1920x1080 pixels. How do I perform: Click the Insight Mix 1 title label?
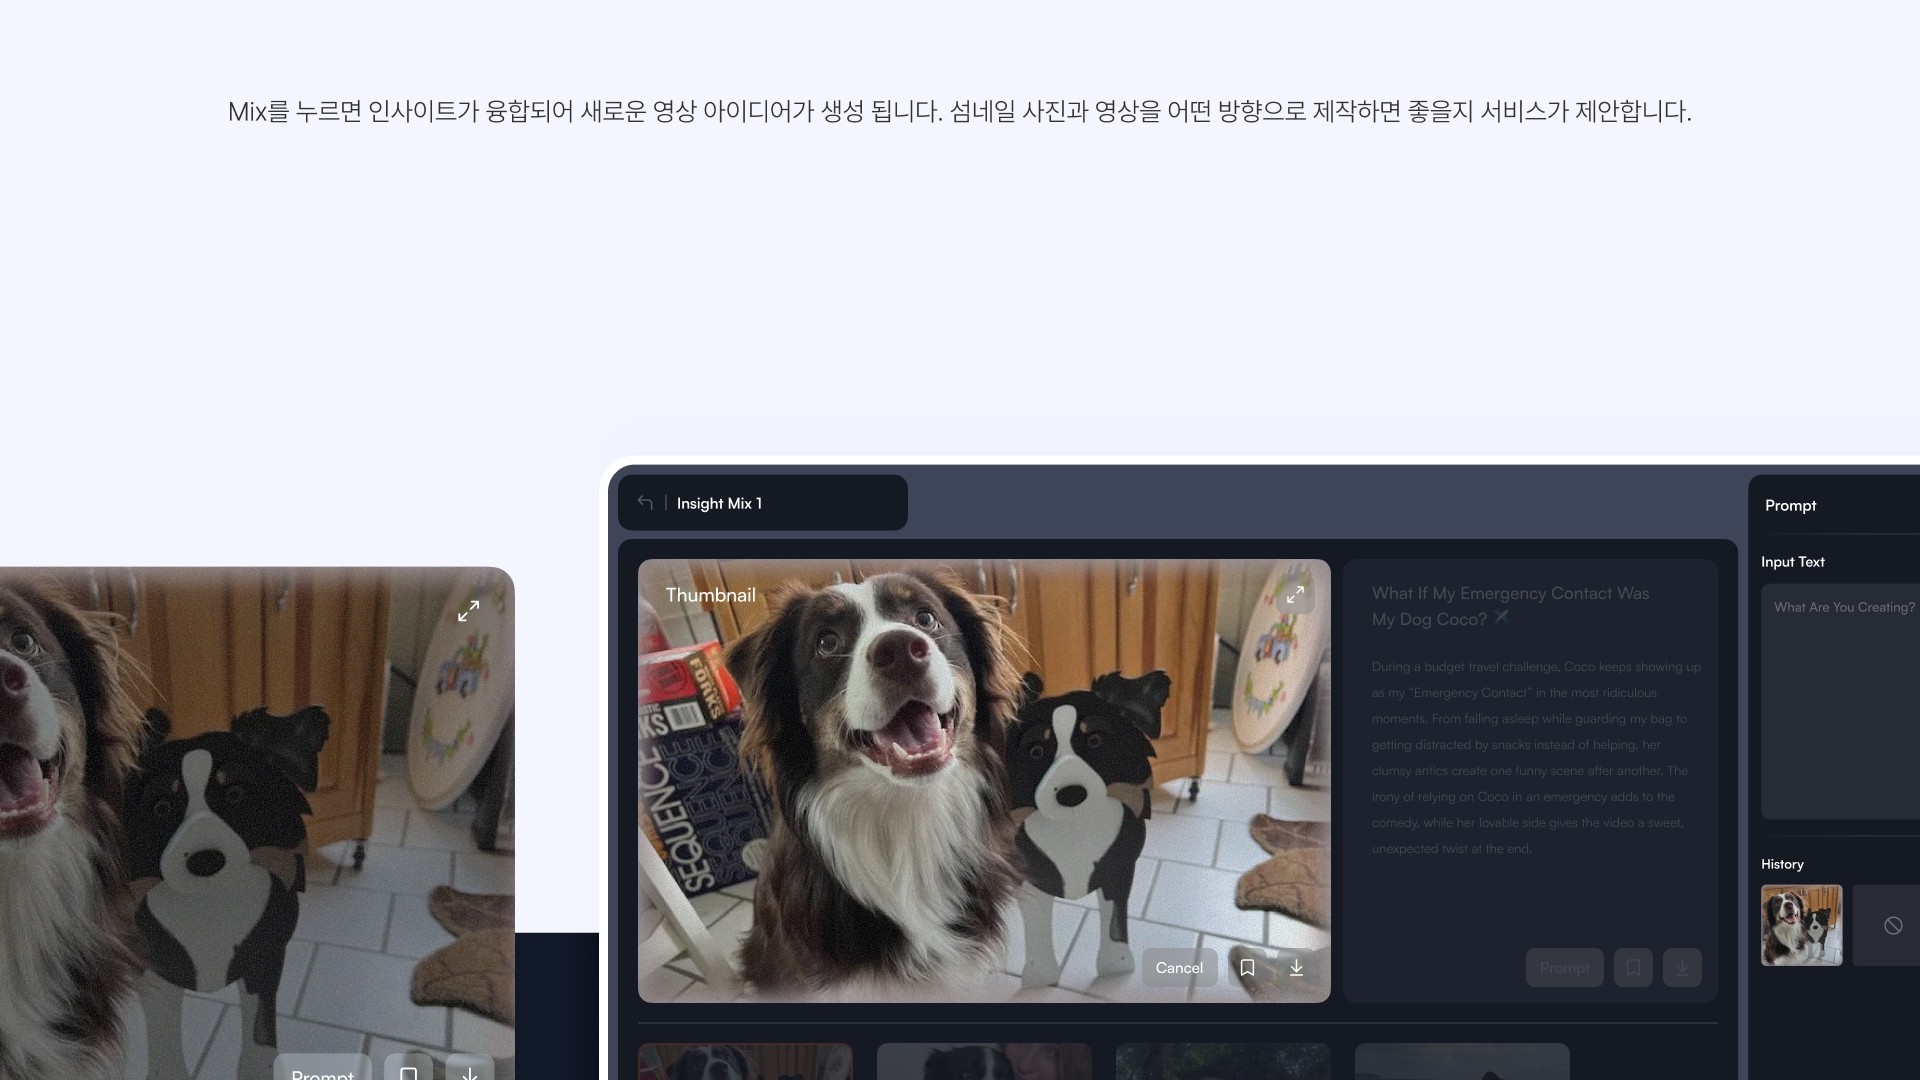click(719, 503)
